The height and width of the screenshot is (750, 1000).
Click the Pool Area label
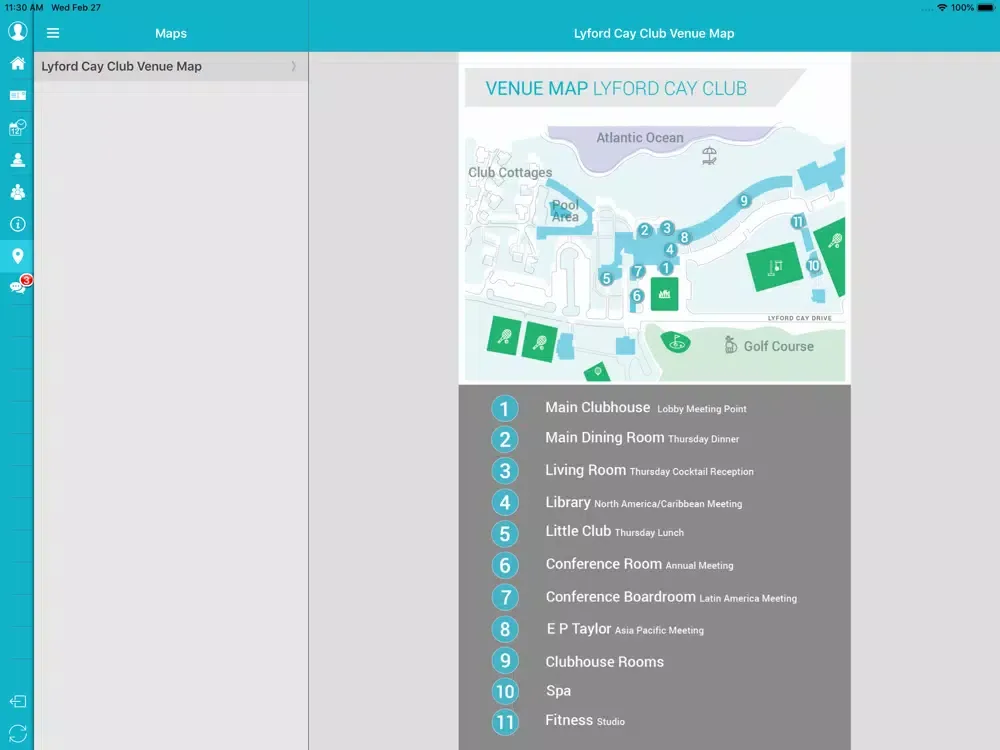[x=566, y=211]
